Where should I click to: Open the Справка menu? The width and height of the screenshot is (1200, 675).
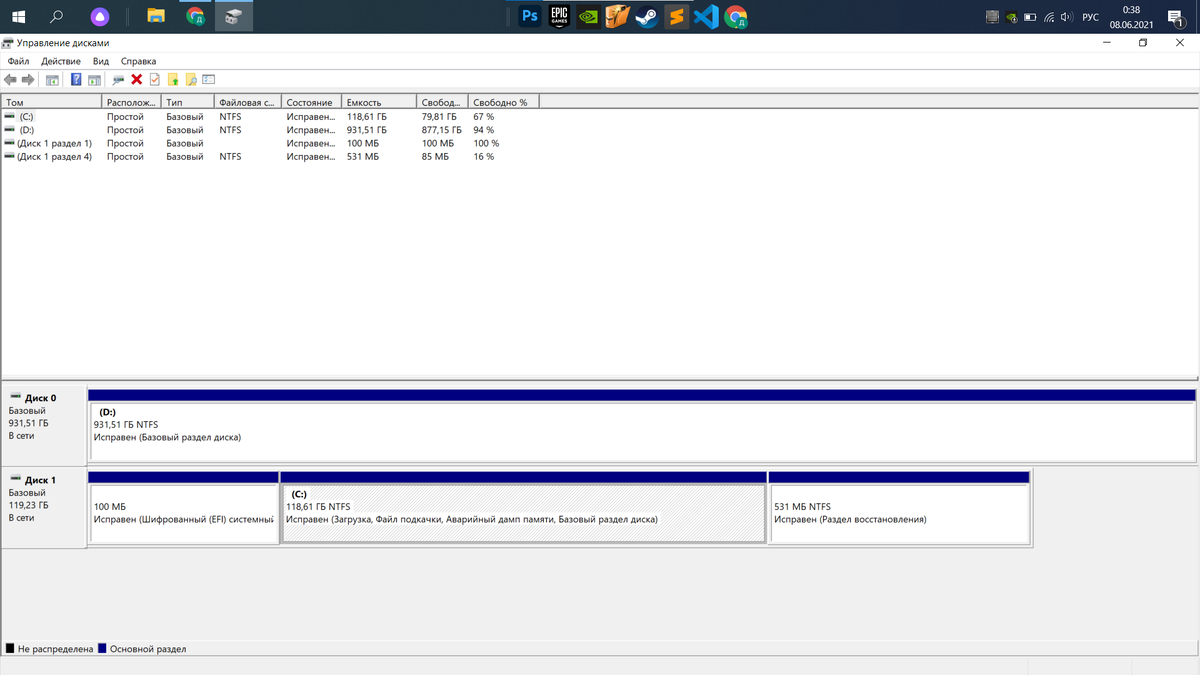pos(138,61)
